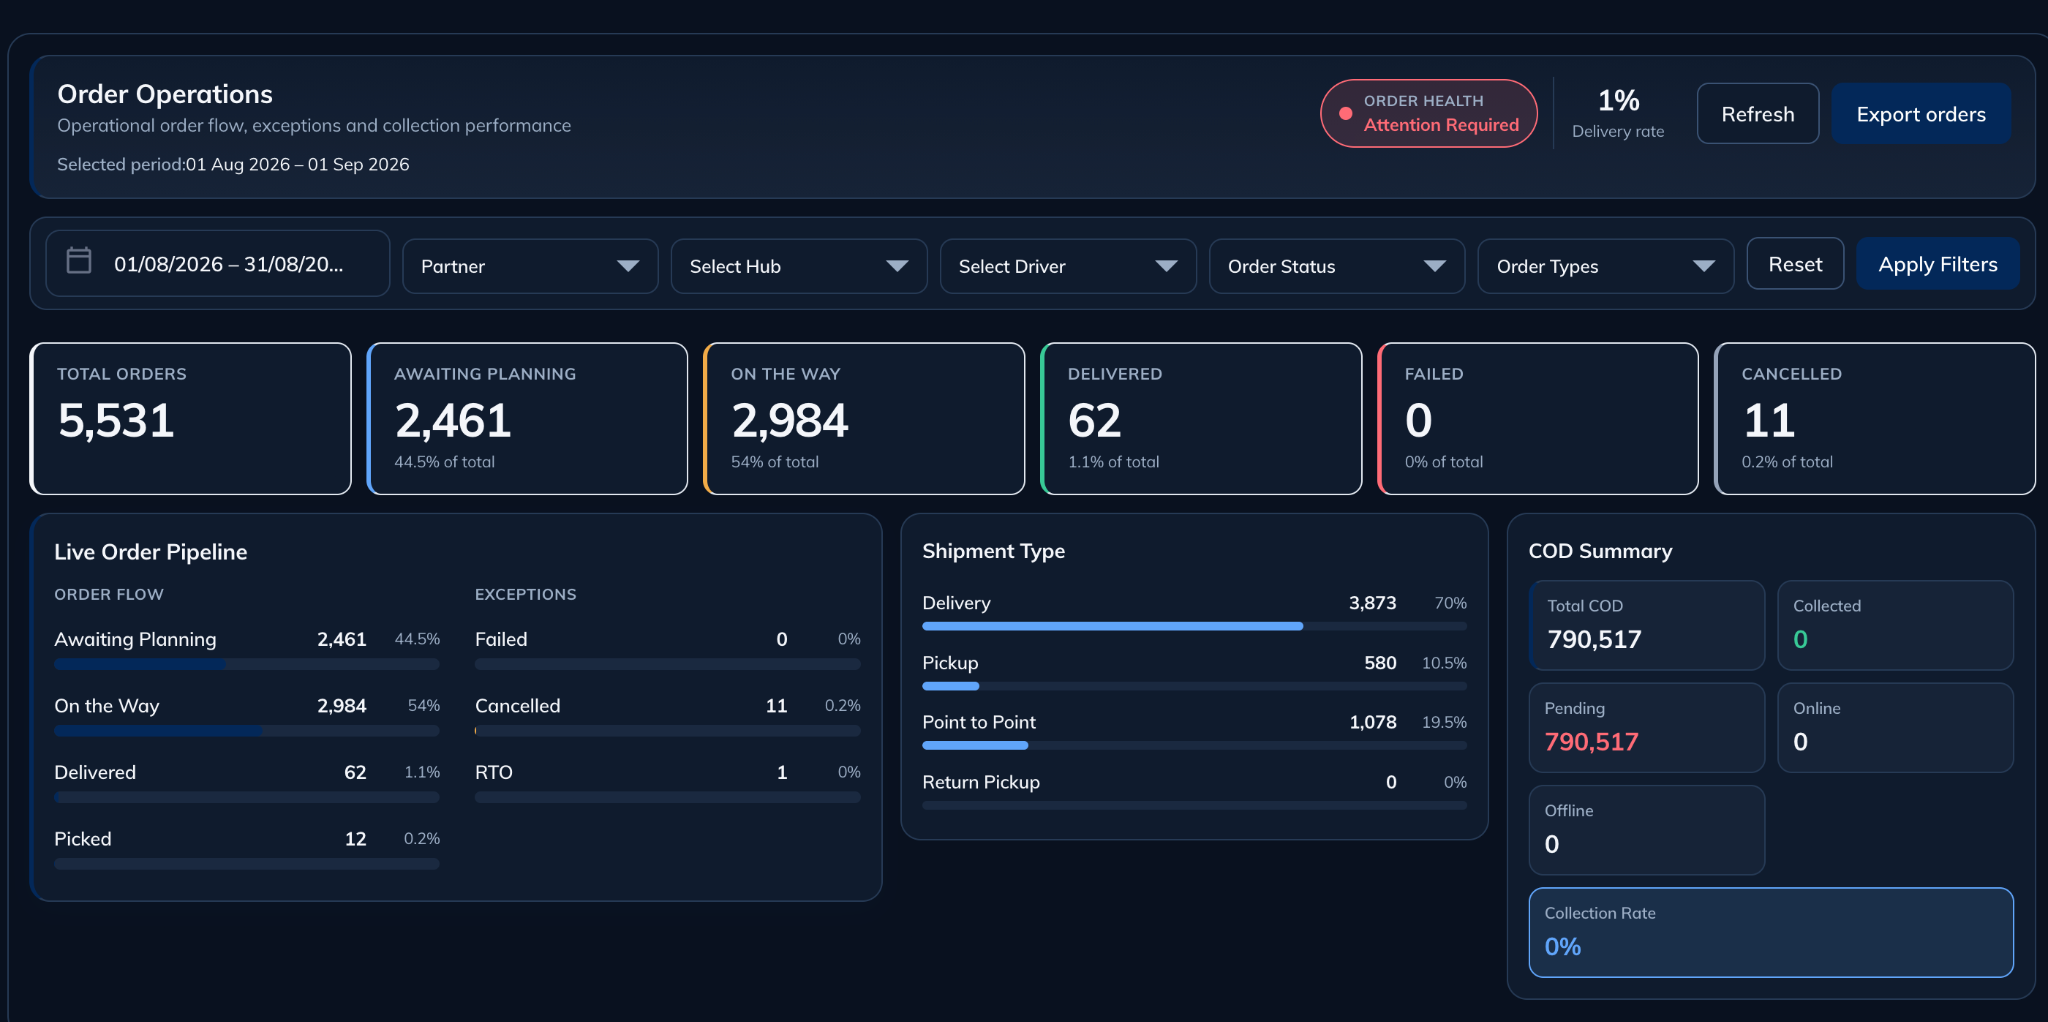Click the Export orders button
This screenshot has width=2048, height=1022.
pos(1921,114)
